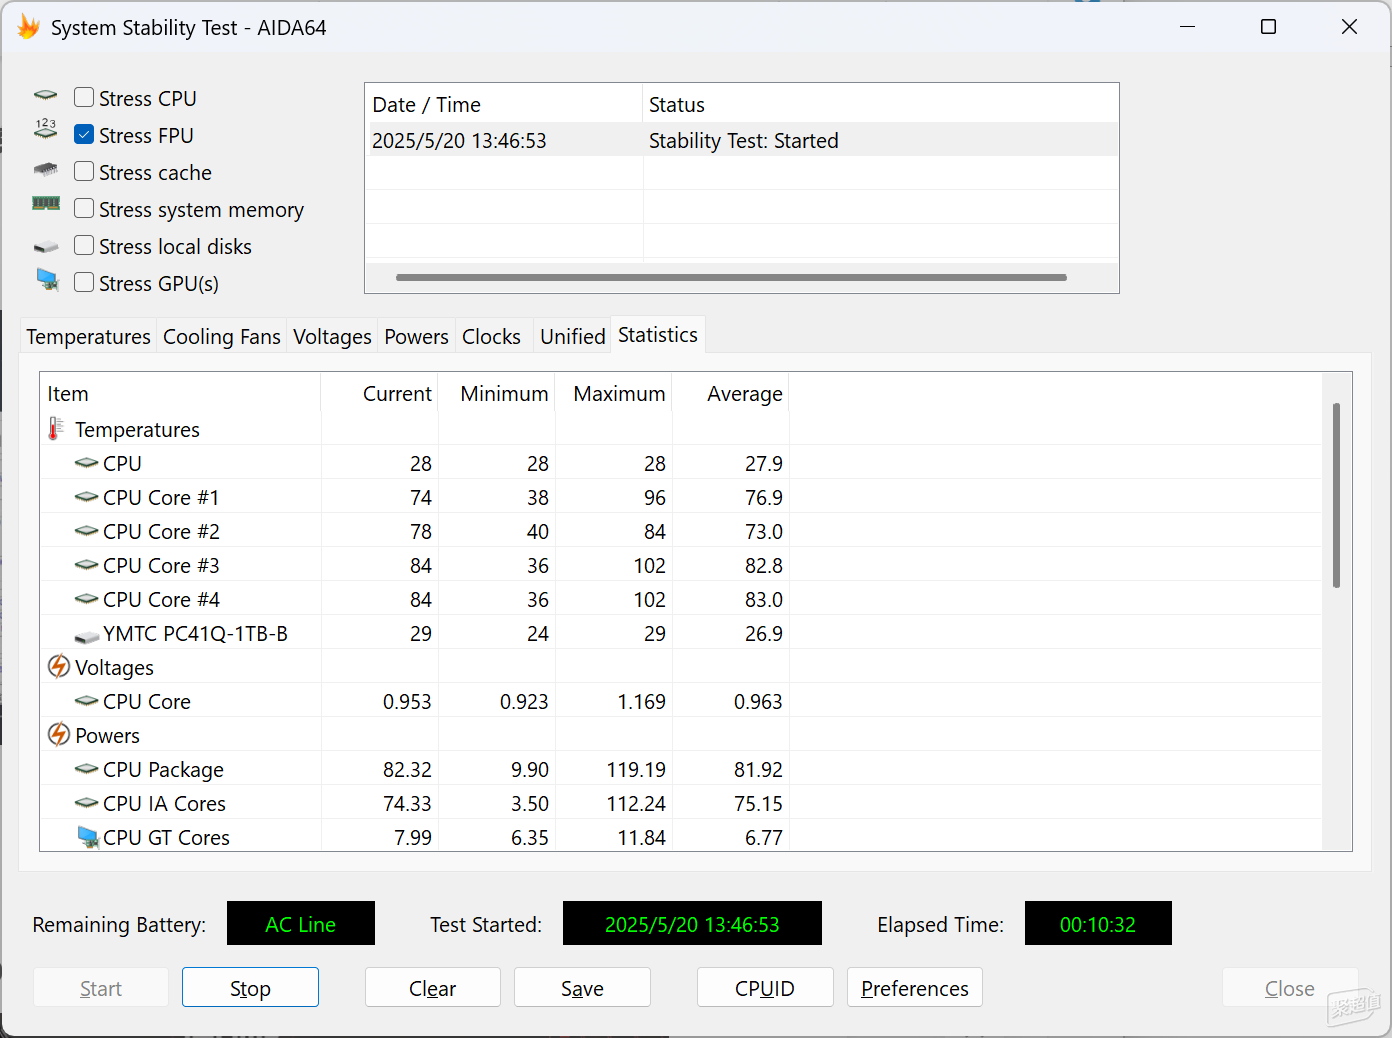Click the Status log column header
The height and width of the screenshot is (1038, 1392).
pos(880,104)
